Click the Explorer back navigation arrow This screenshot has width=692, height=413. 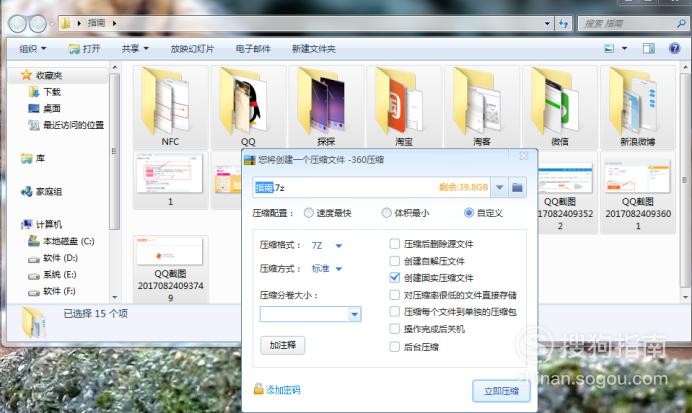[17, 23]
